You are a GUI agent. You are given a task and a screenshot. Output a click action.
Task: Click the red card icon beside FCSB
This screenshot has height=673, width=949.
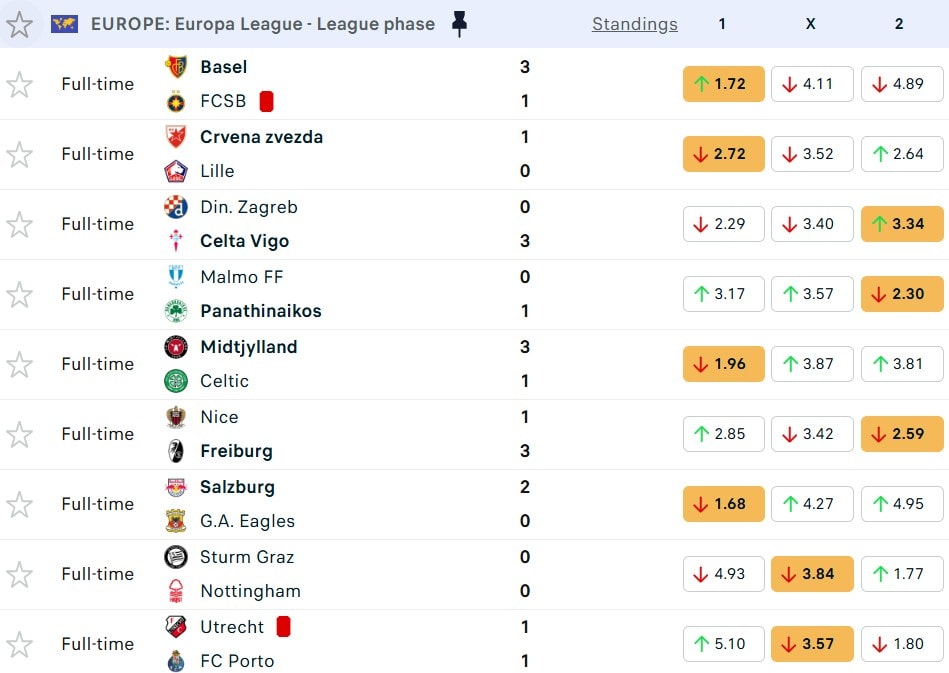coord(267,101)
